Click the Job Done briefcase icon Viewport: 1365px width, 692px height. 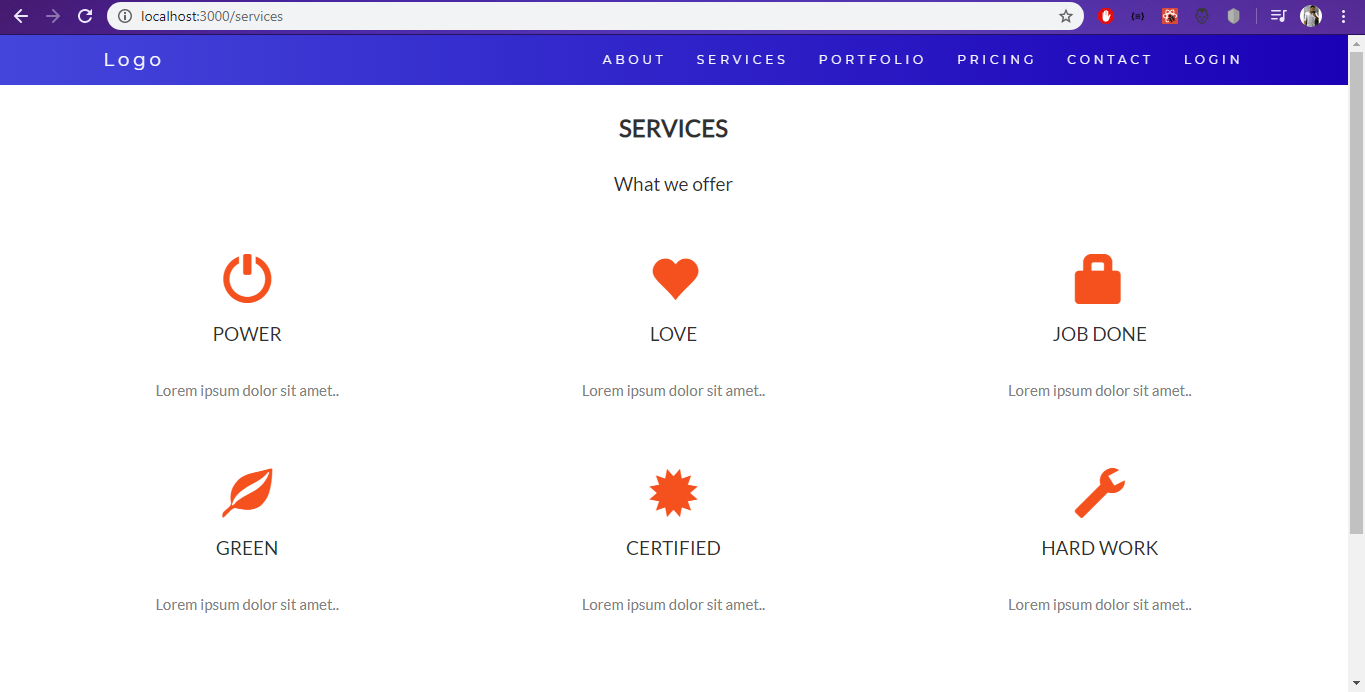(x=1099, y=278)
